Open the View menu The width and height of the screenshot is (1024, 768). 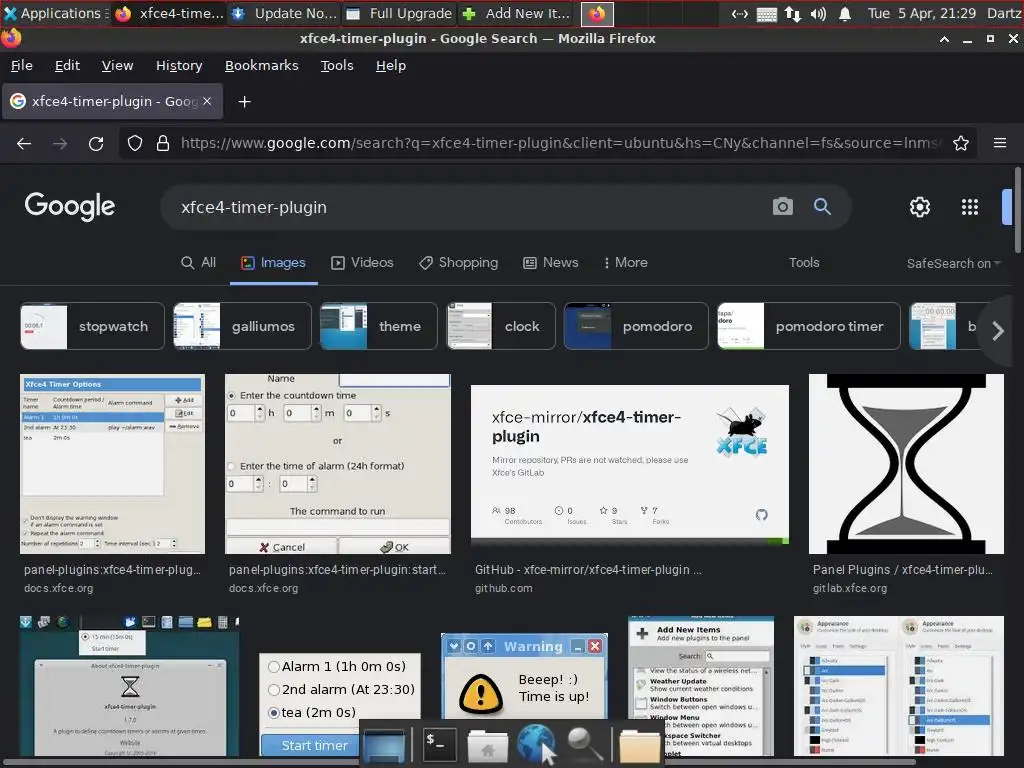click(x=118, y=65)
